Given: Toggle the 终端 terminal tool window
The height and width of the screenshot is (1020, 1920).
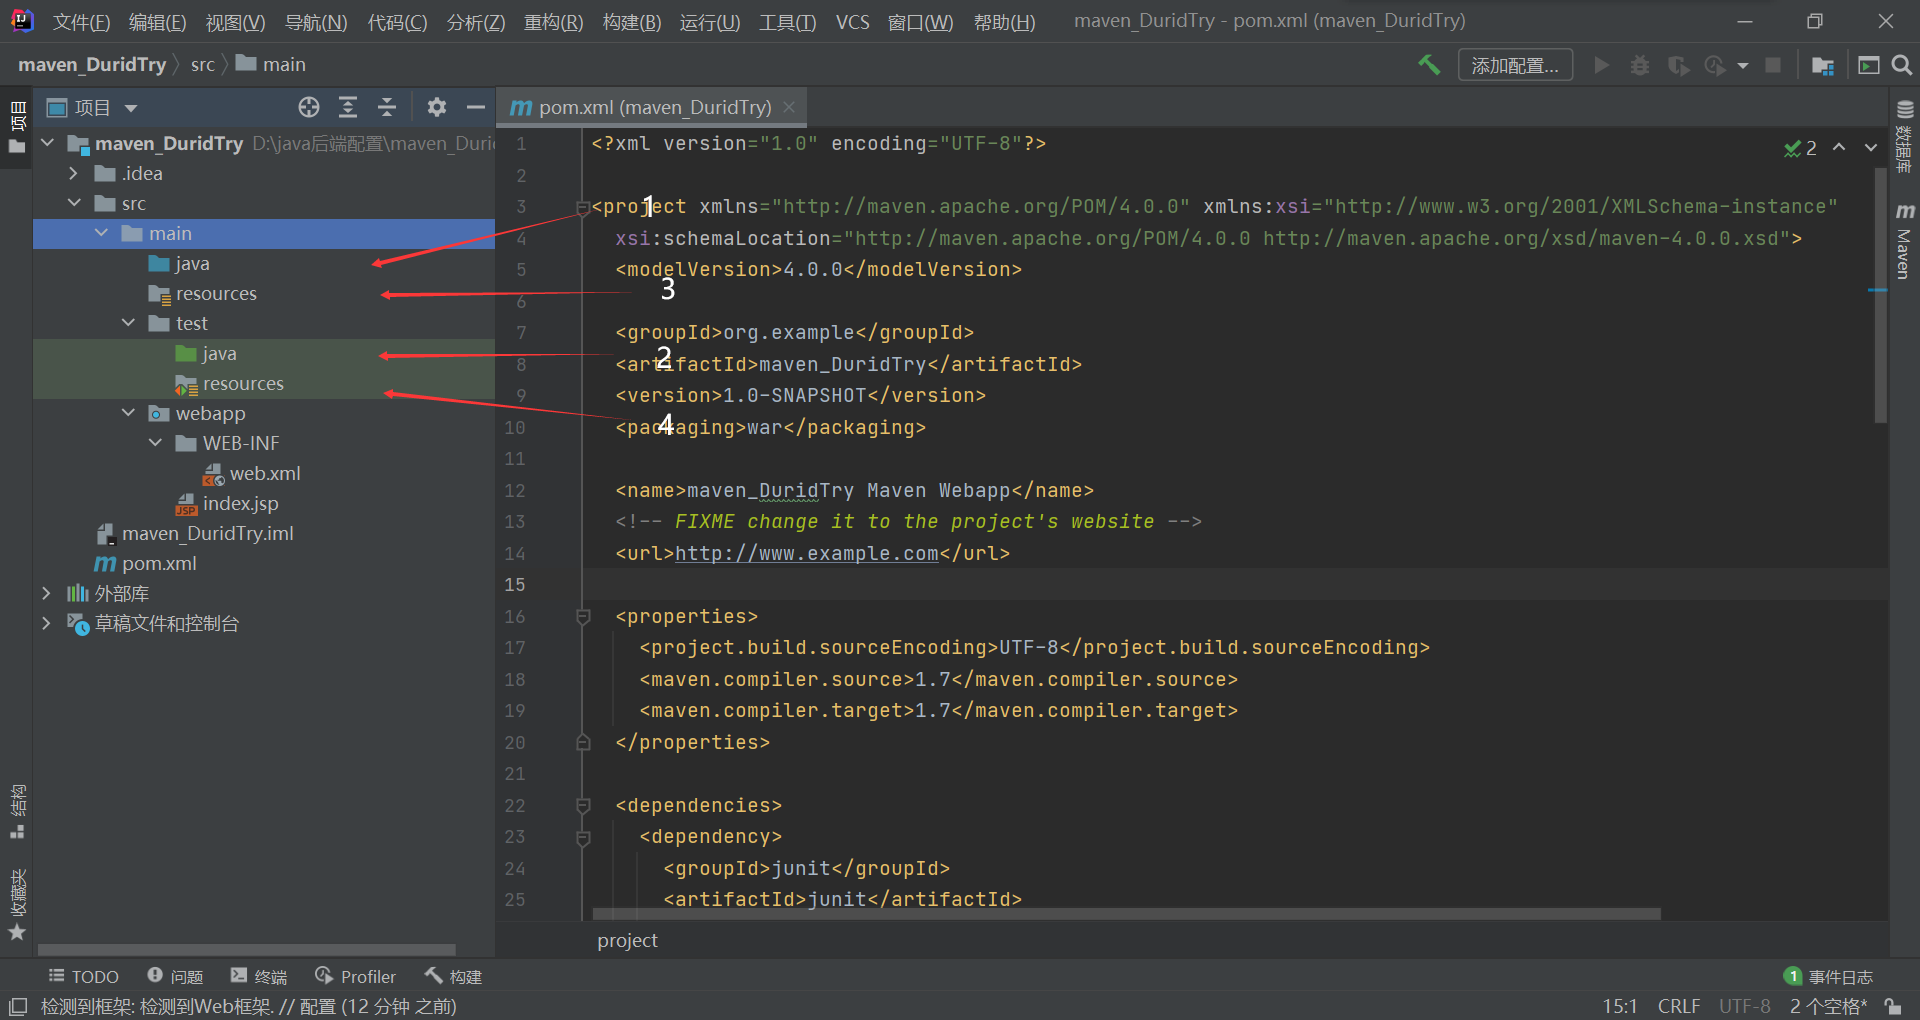Looking at the screenshot, I should [x=258, y=976].
